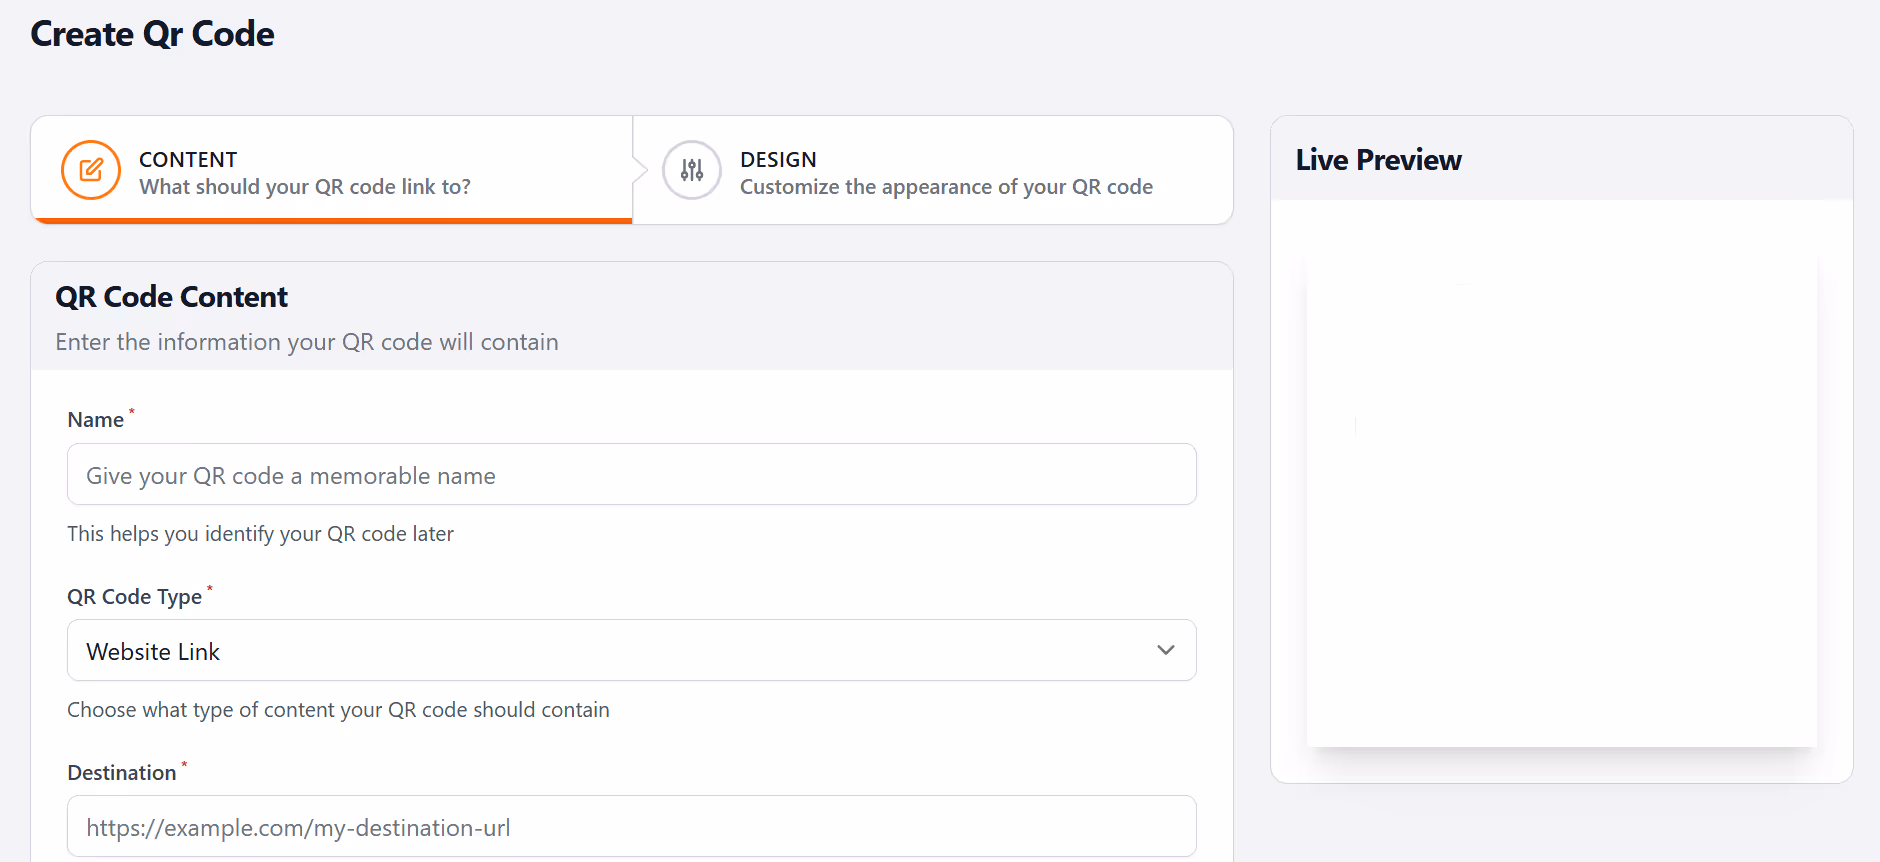Switch to the DESIGN tab
Image resolution: width=1880 pixels, height=862 pixels.
point(932,170)
